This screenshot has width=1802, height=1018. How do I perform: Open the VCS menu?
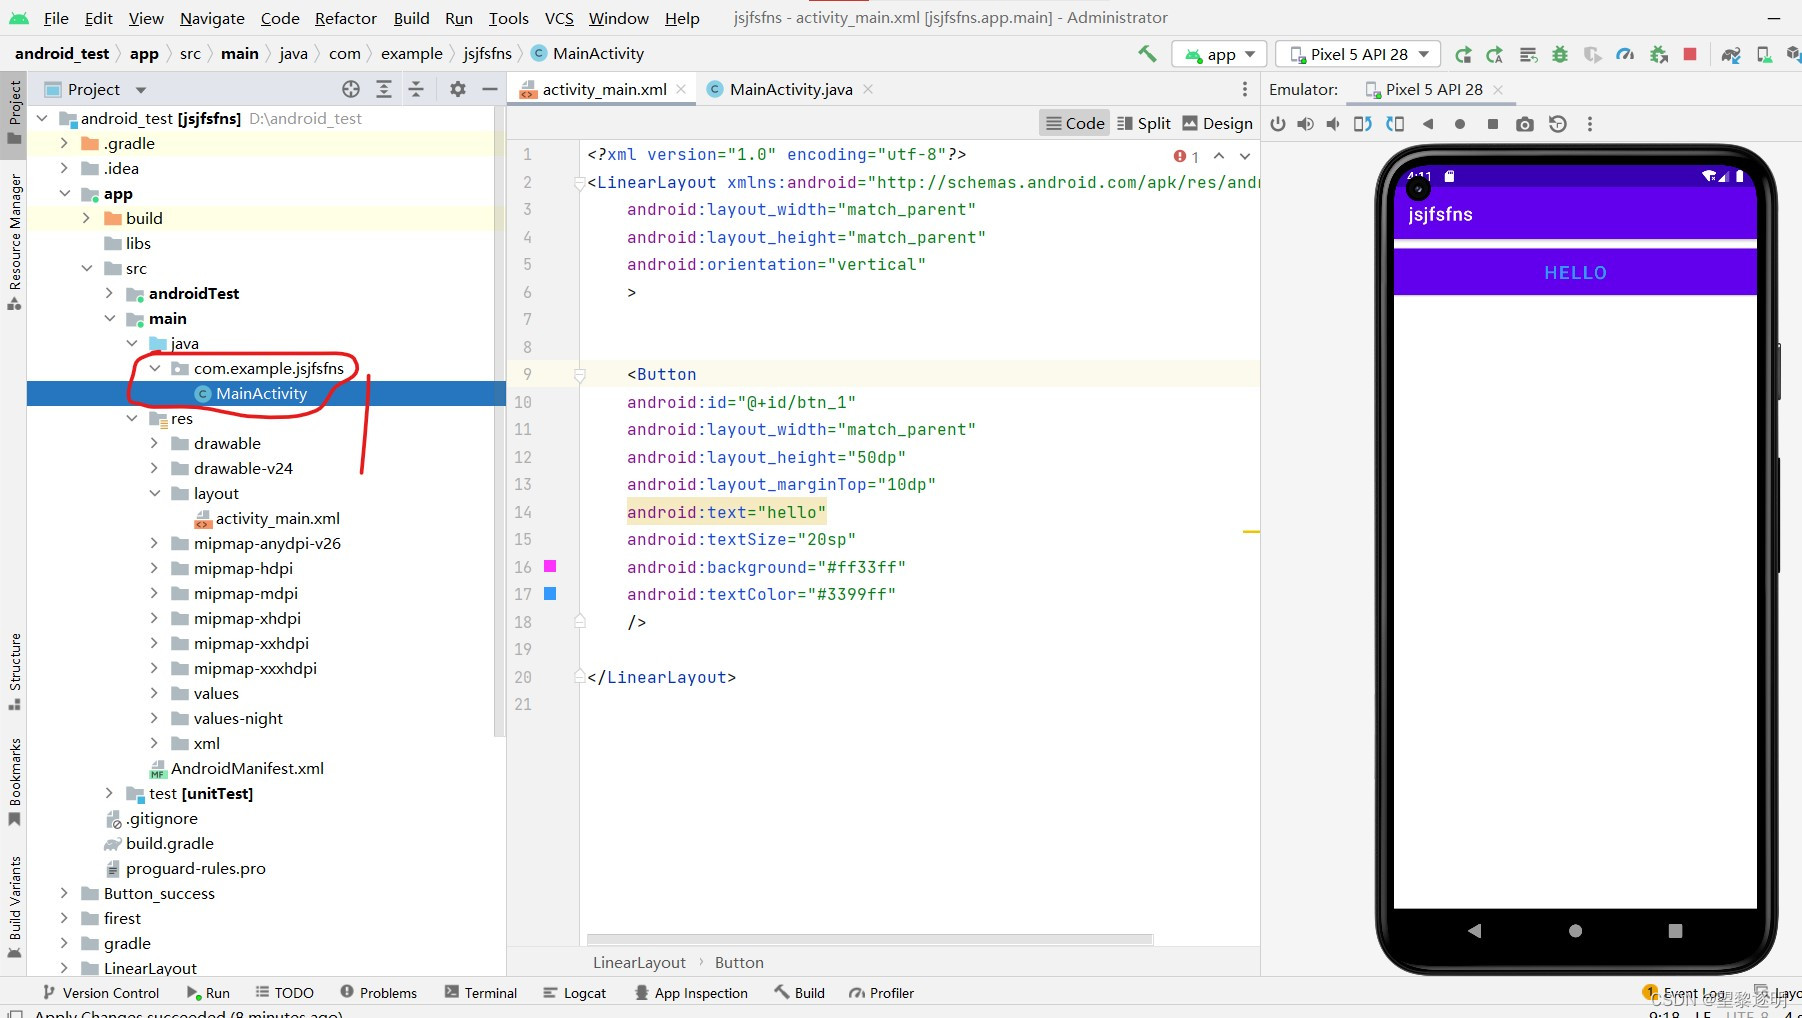559,18
